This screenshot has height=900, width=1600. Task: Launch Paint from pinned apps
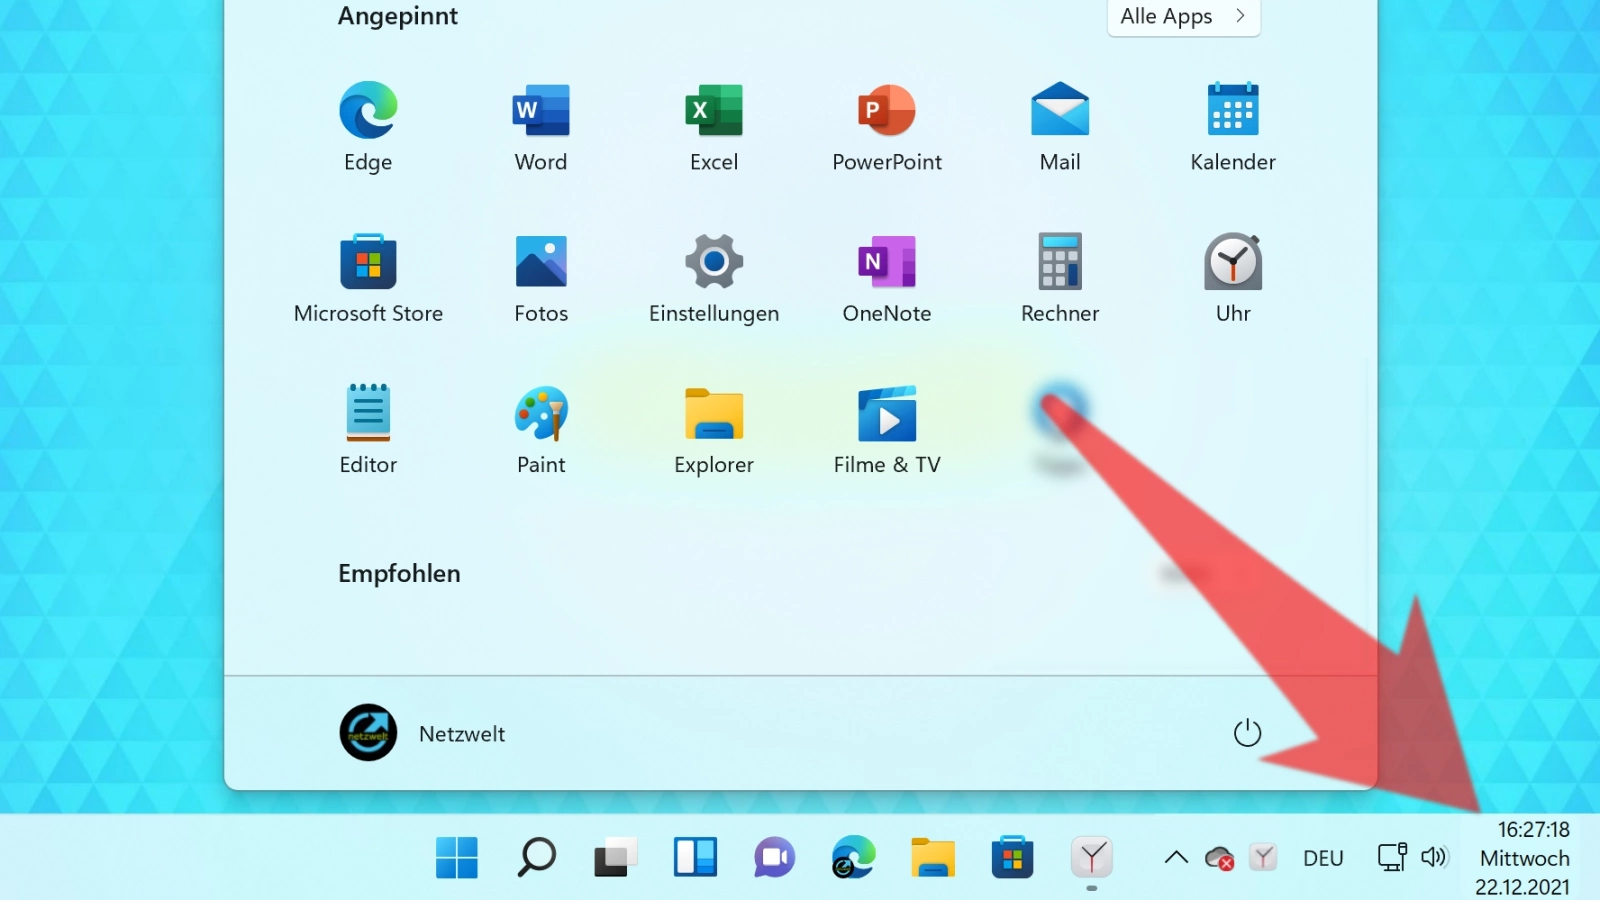click(541, 430)
